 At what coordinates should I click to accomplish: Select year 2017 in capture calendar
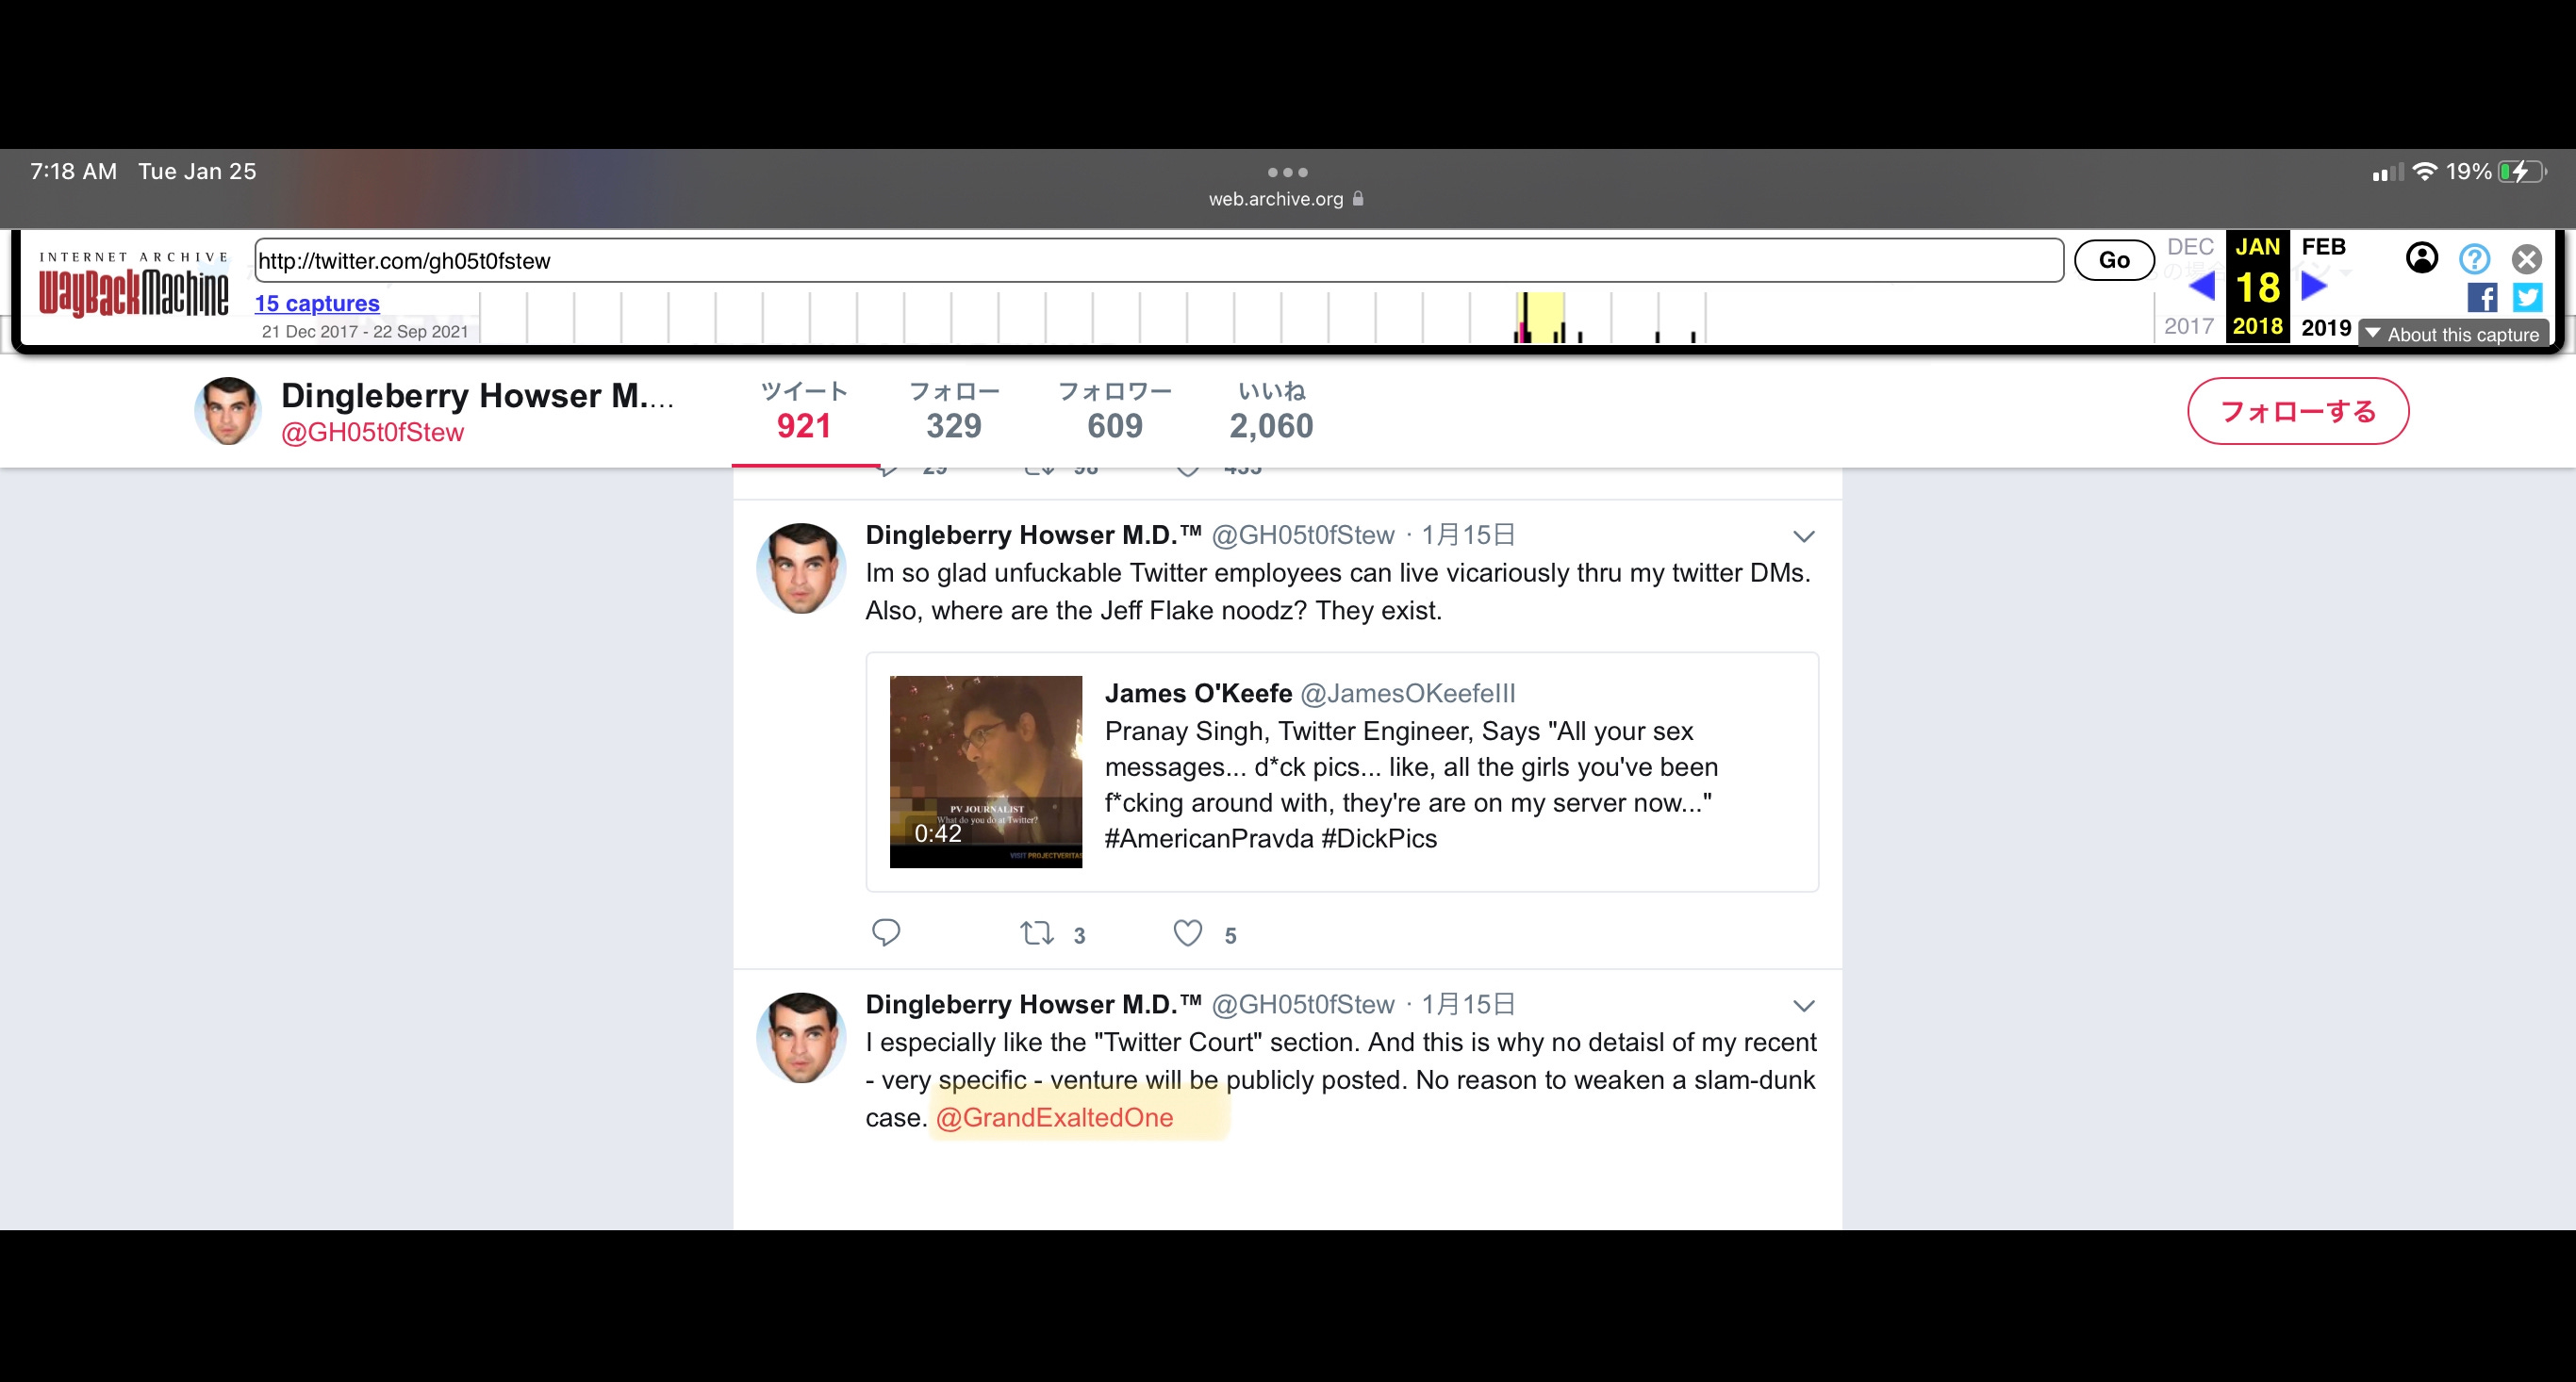[x=2189, y=327]
